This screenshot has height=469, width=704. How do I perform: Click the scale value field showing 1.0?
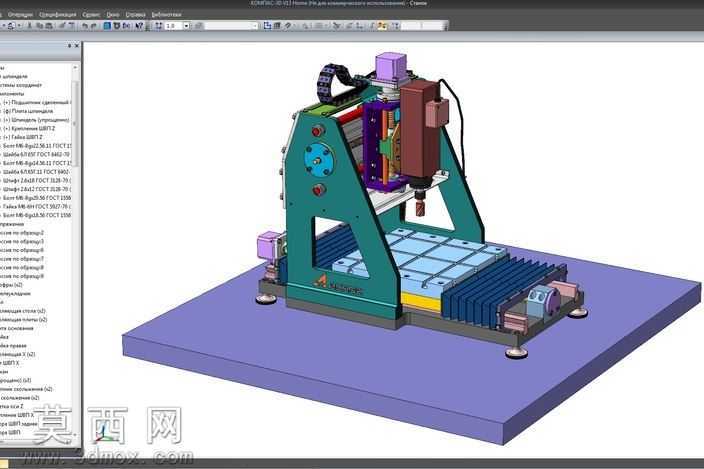pos(174,26)
